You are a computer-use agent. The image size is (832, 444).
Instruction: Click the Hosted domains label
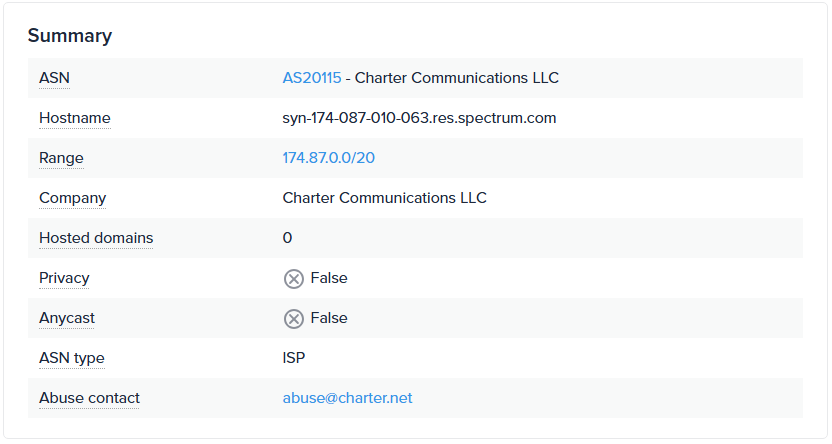coord(96,238)
